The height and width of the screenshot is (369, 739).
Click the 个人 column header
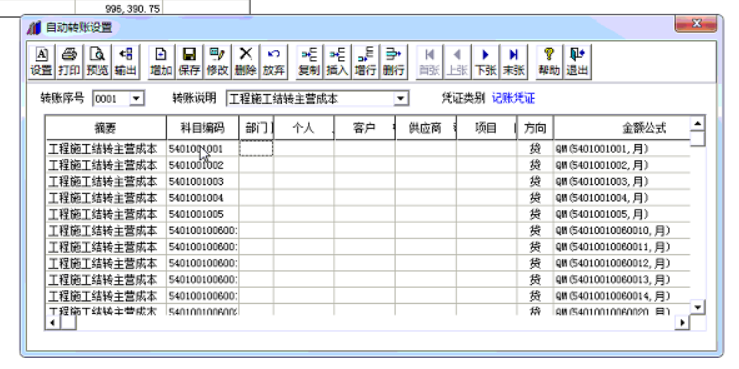pos(304,128)
